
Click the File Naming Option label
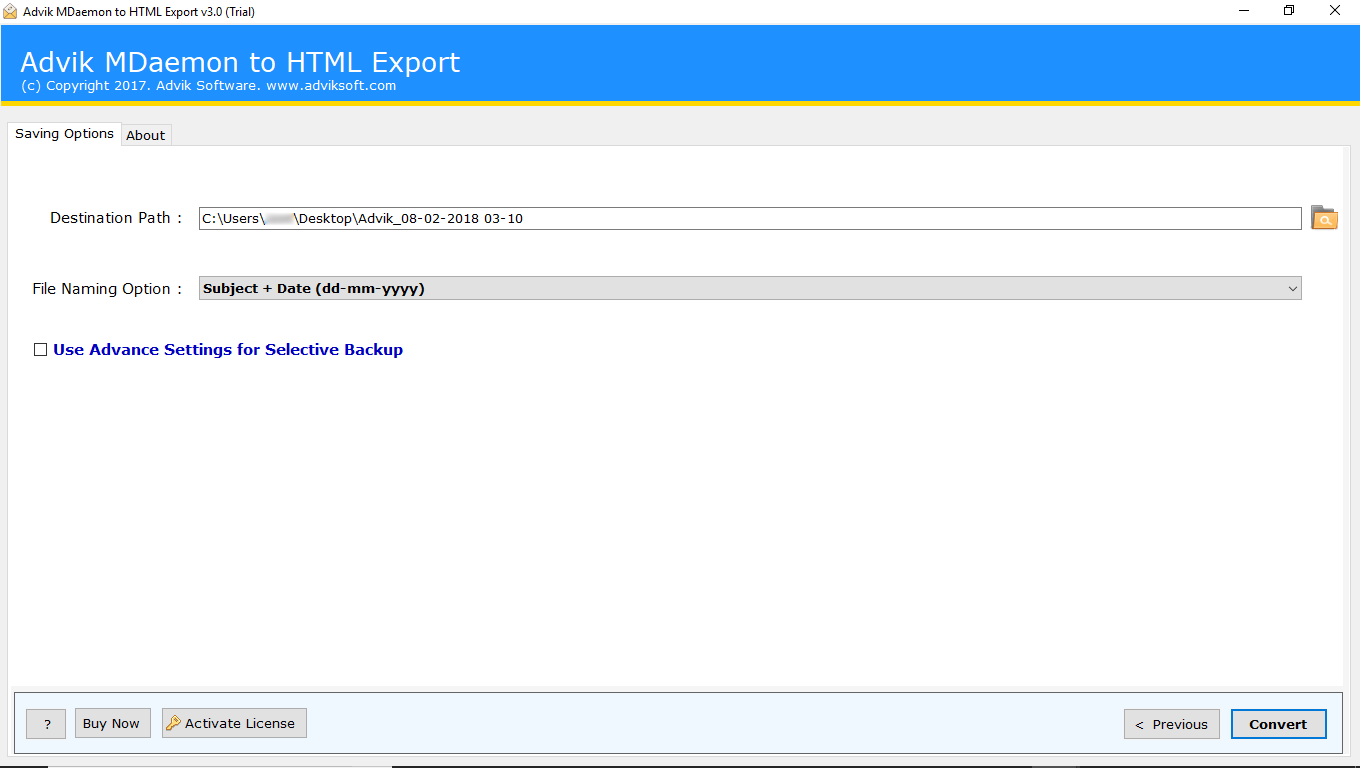[108, 289]
